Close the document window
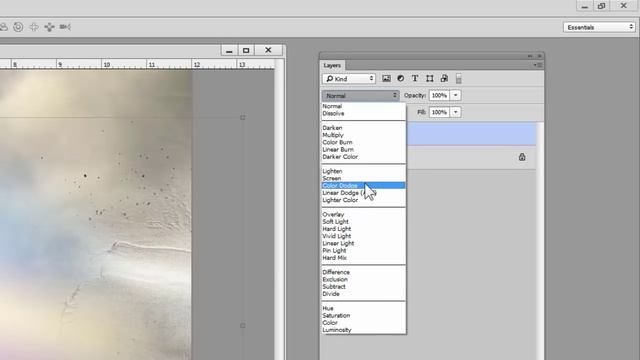 pos(268,50)
